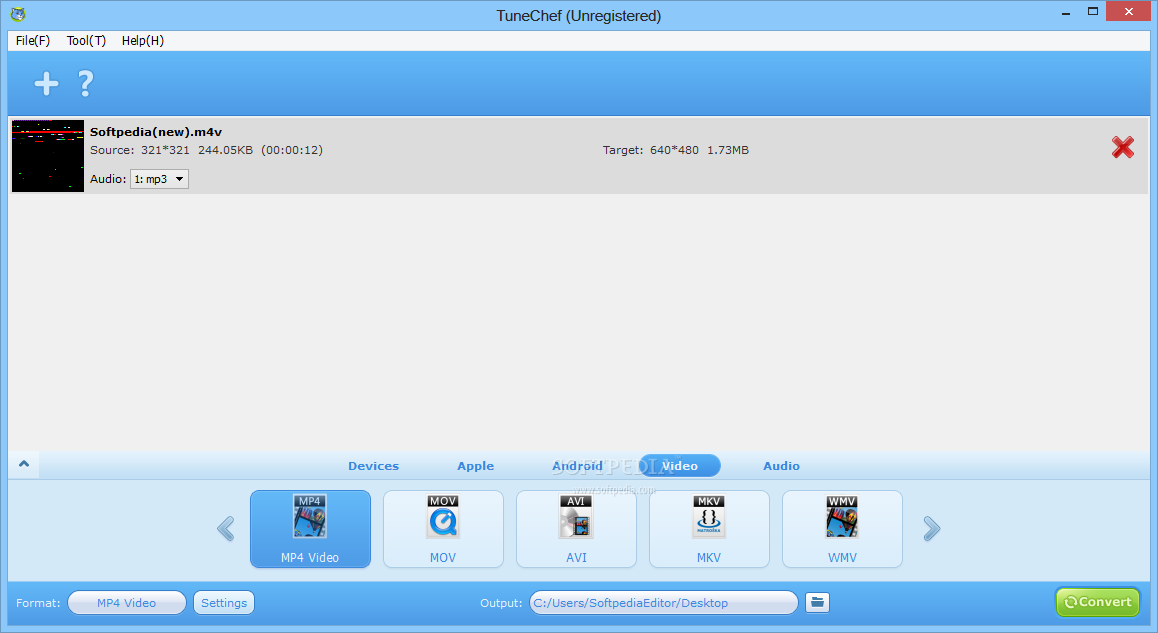Show next formats with right arrow
Image resolution: width=1158 pixels, height=633 pixels.
(x=932, y=529)
